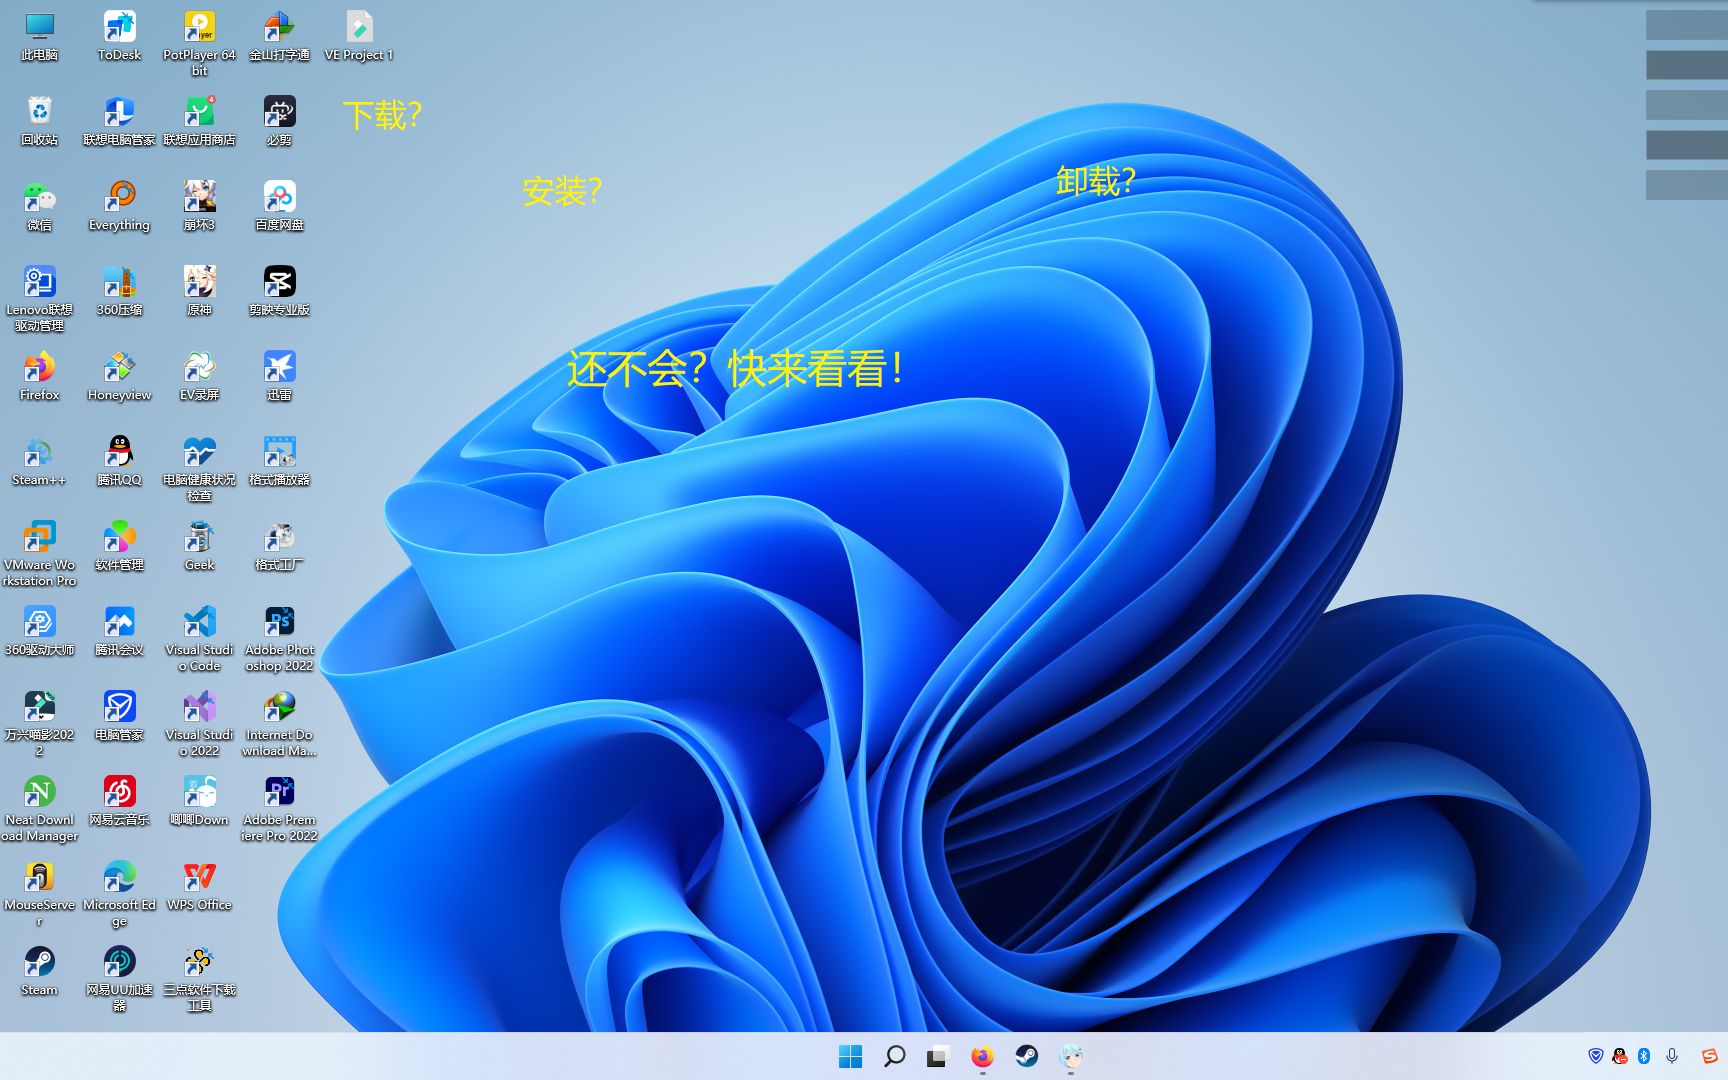1728x1080 pixels.
Task: Open the Start menu
Action: (851, 1055)
